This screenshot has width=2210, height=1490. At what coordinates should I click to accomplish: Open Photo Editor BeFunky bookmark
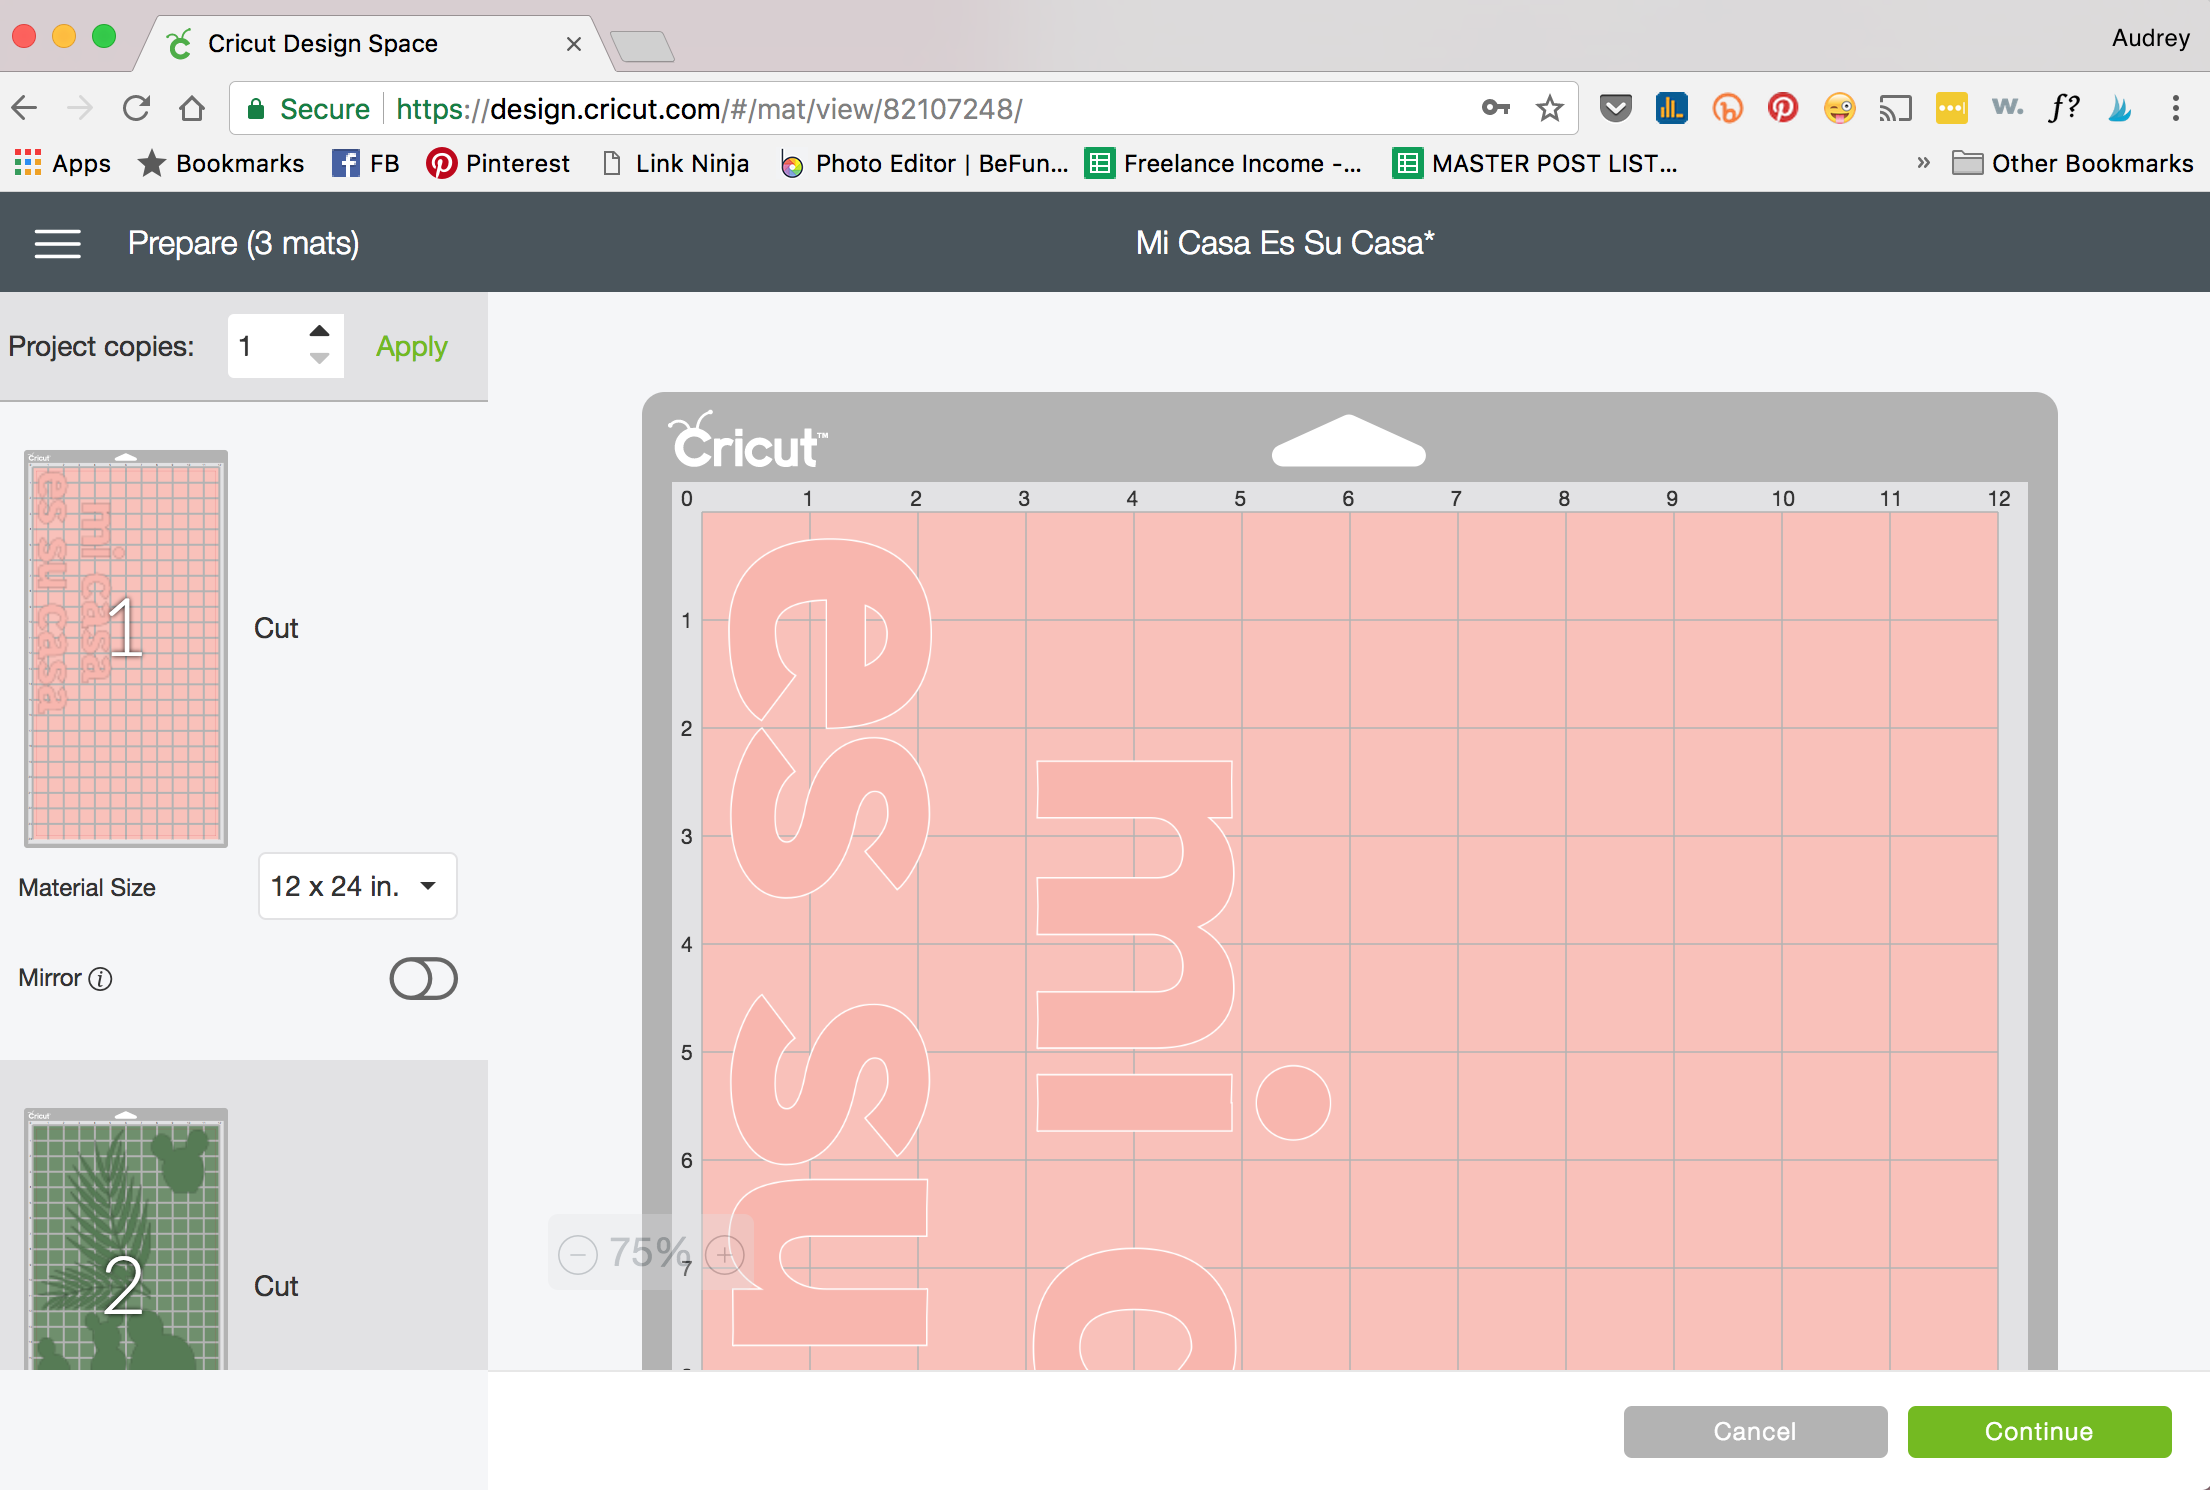click(924, 163)
